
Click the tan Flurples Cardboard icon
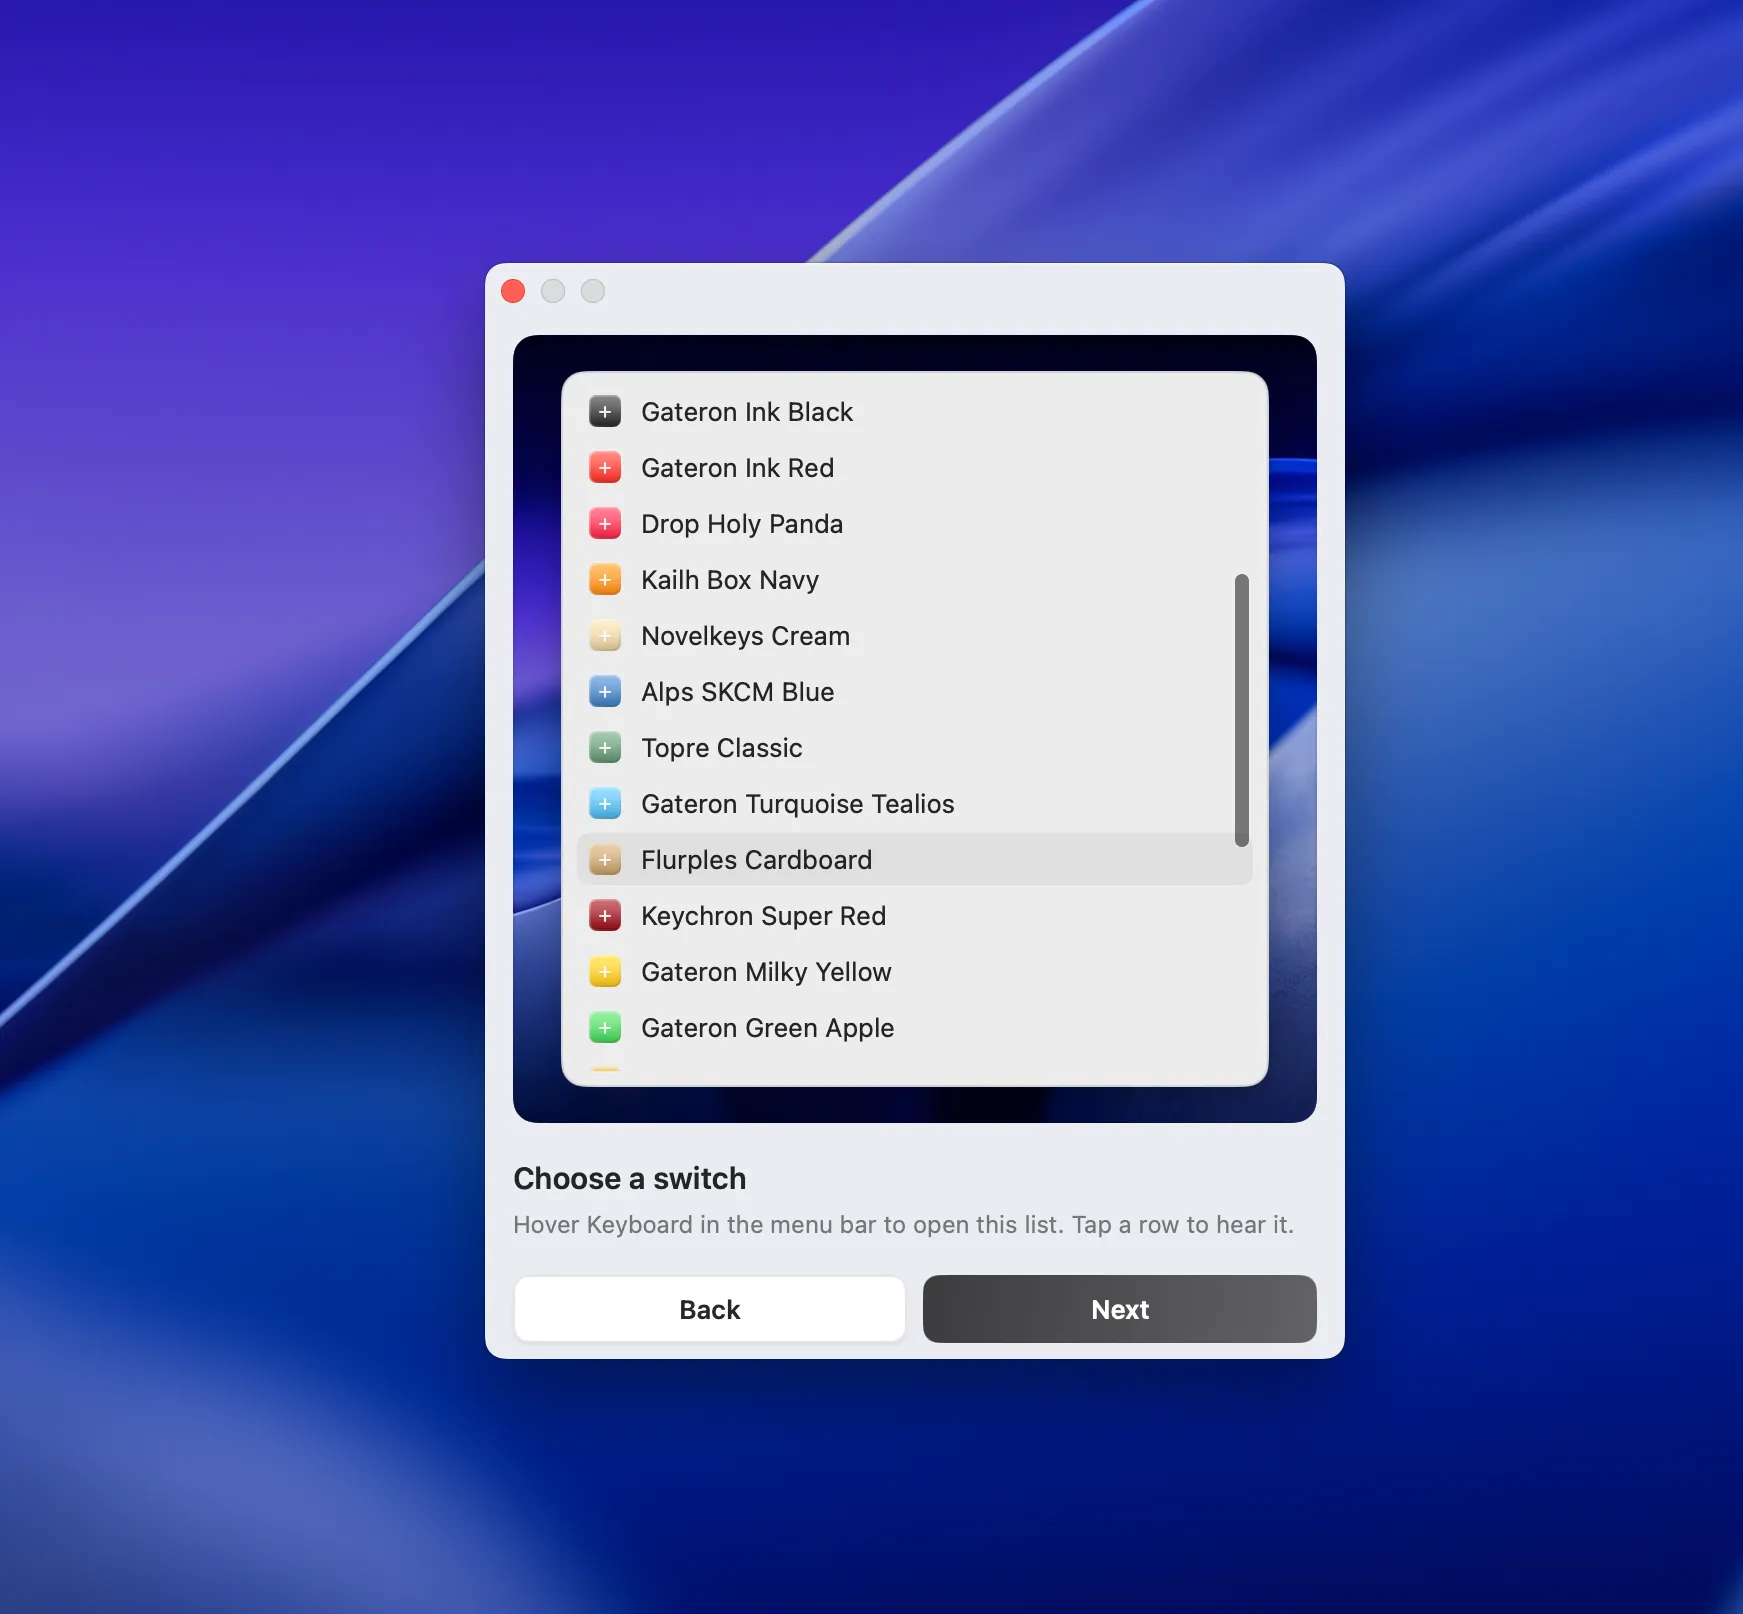605,860
